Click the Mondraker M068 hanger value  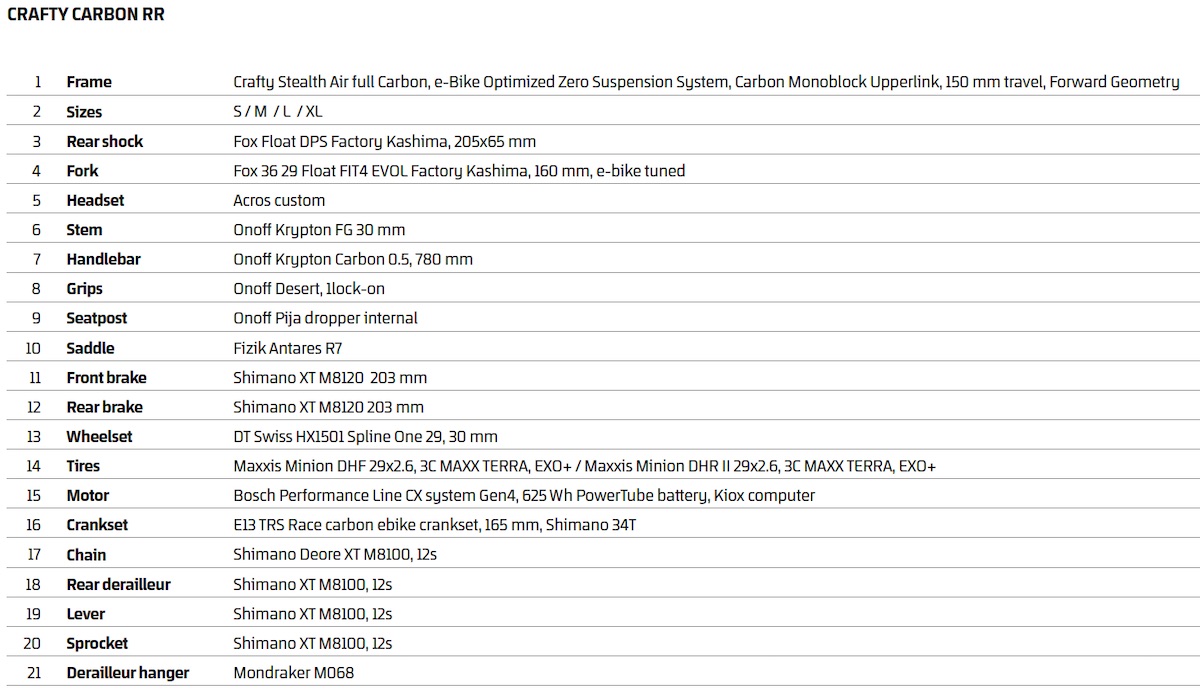[x=293, y=673]
